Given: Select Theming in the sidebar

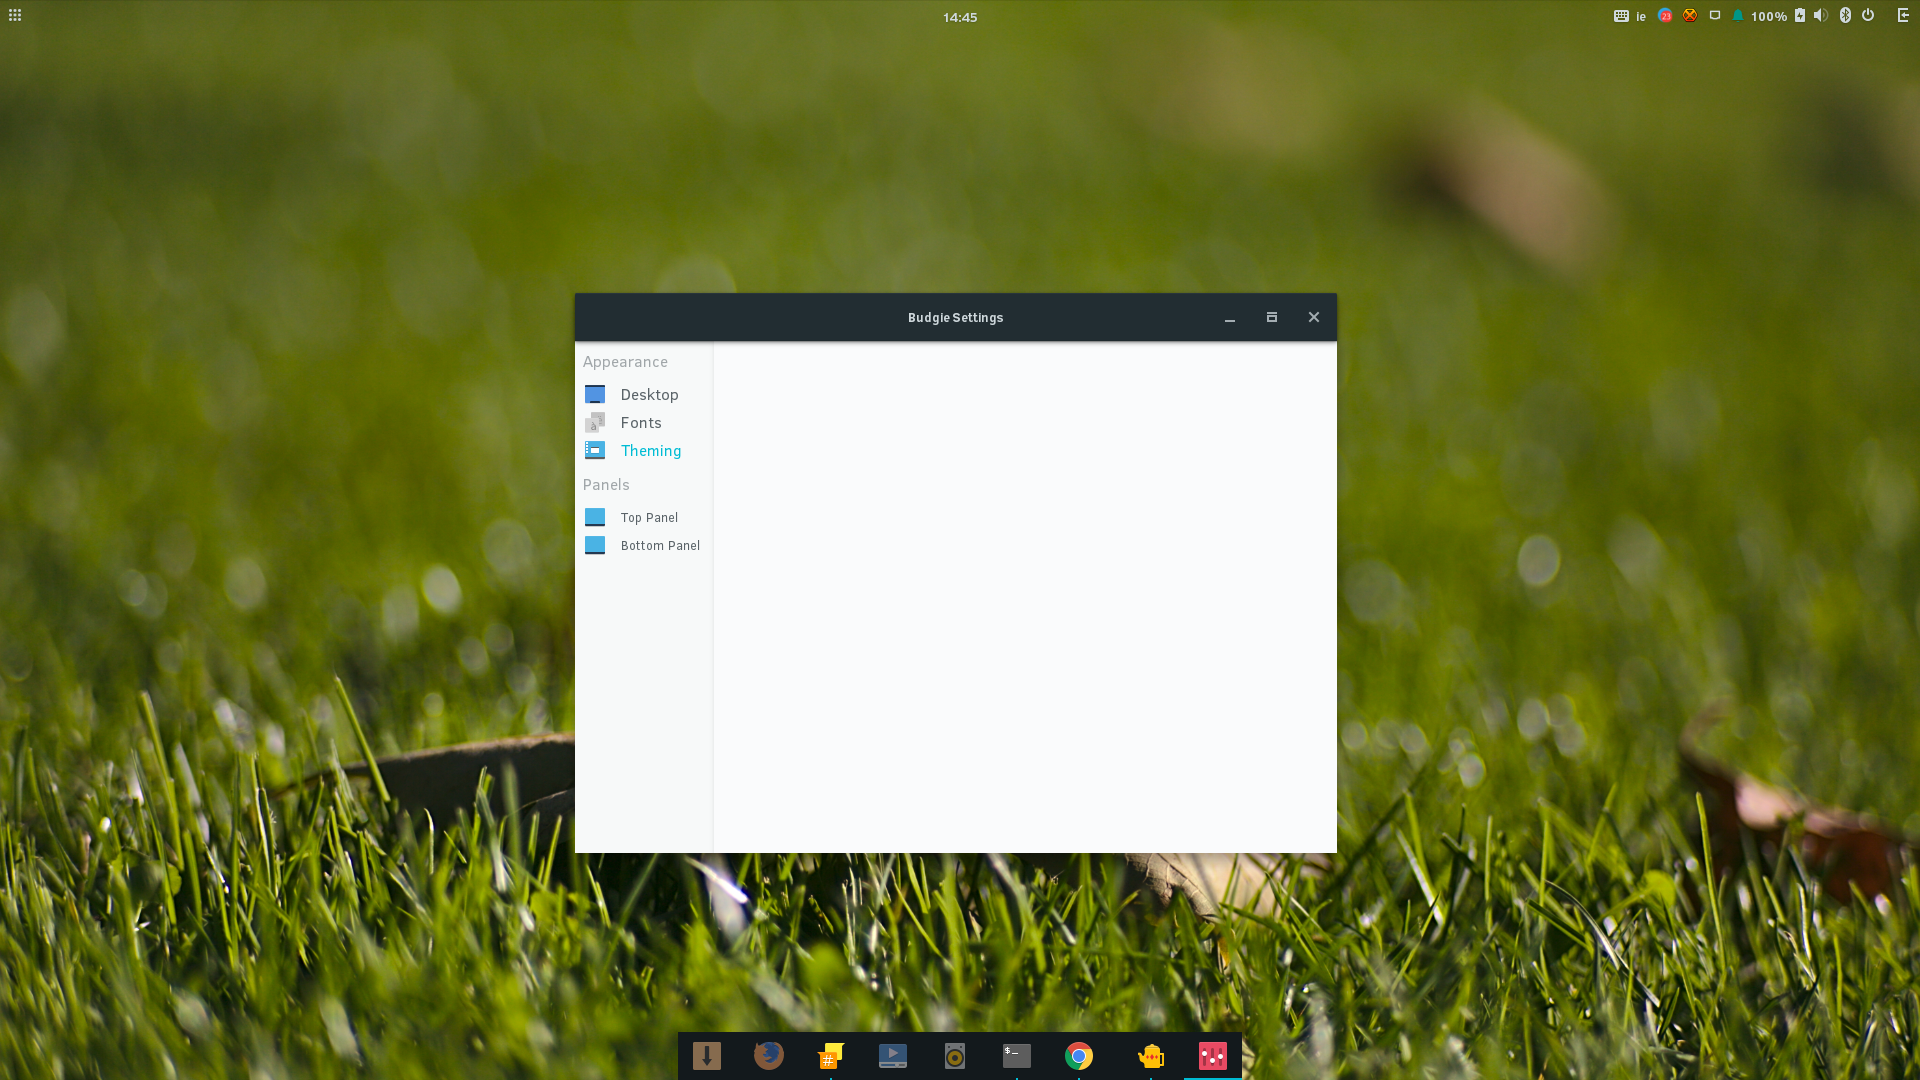Looking at the screenshot, I should point(643,451).
